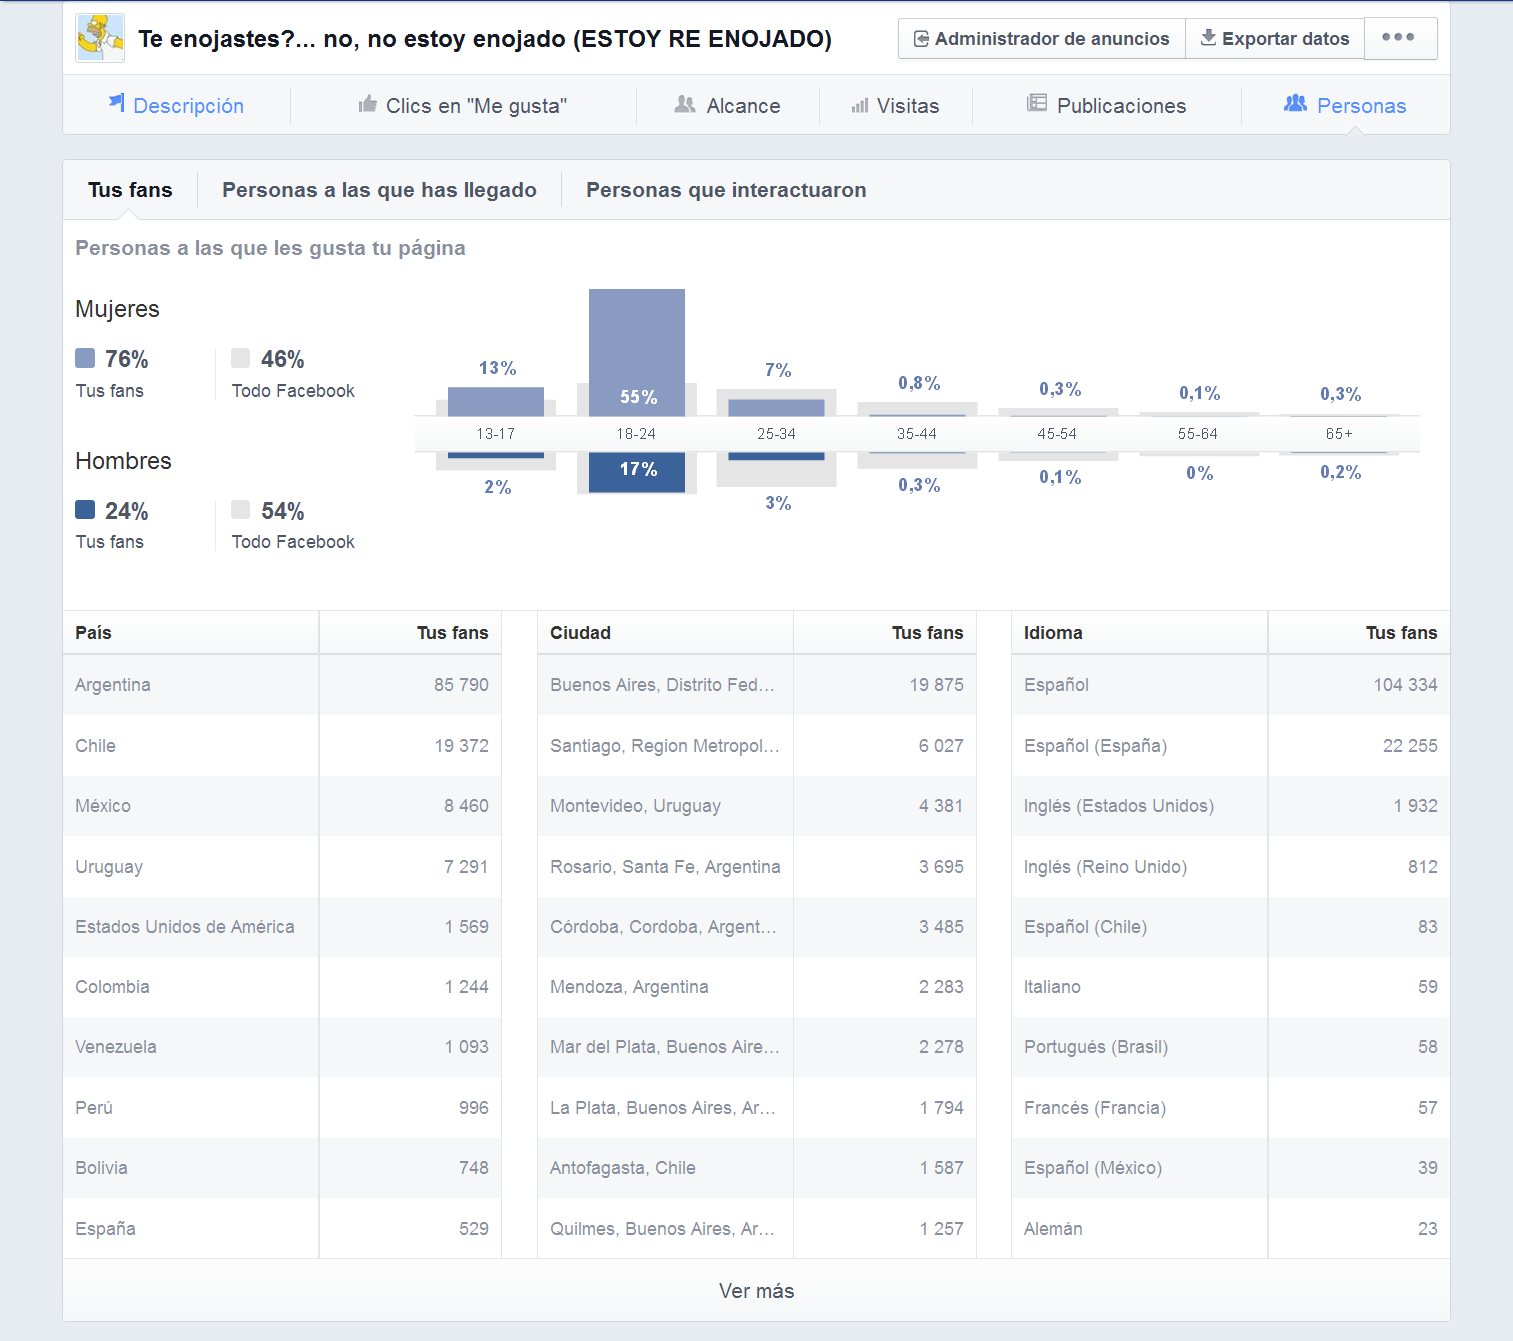1513x1341 pixels.
Task: Click the Hombres Todo Facebook gray swatch
Action: (x=240, y=510)
